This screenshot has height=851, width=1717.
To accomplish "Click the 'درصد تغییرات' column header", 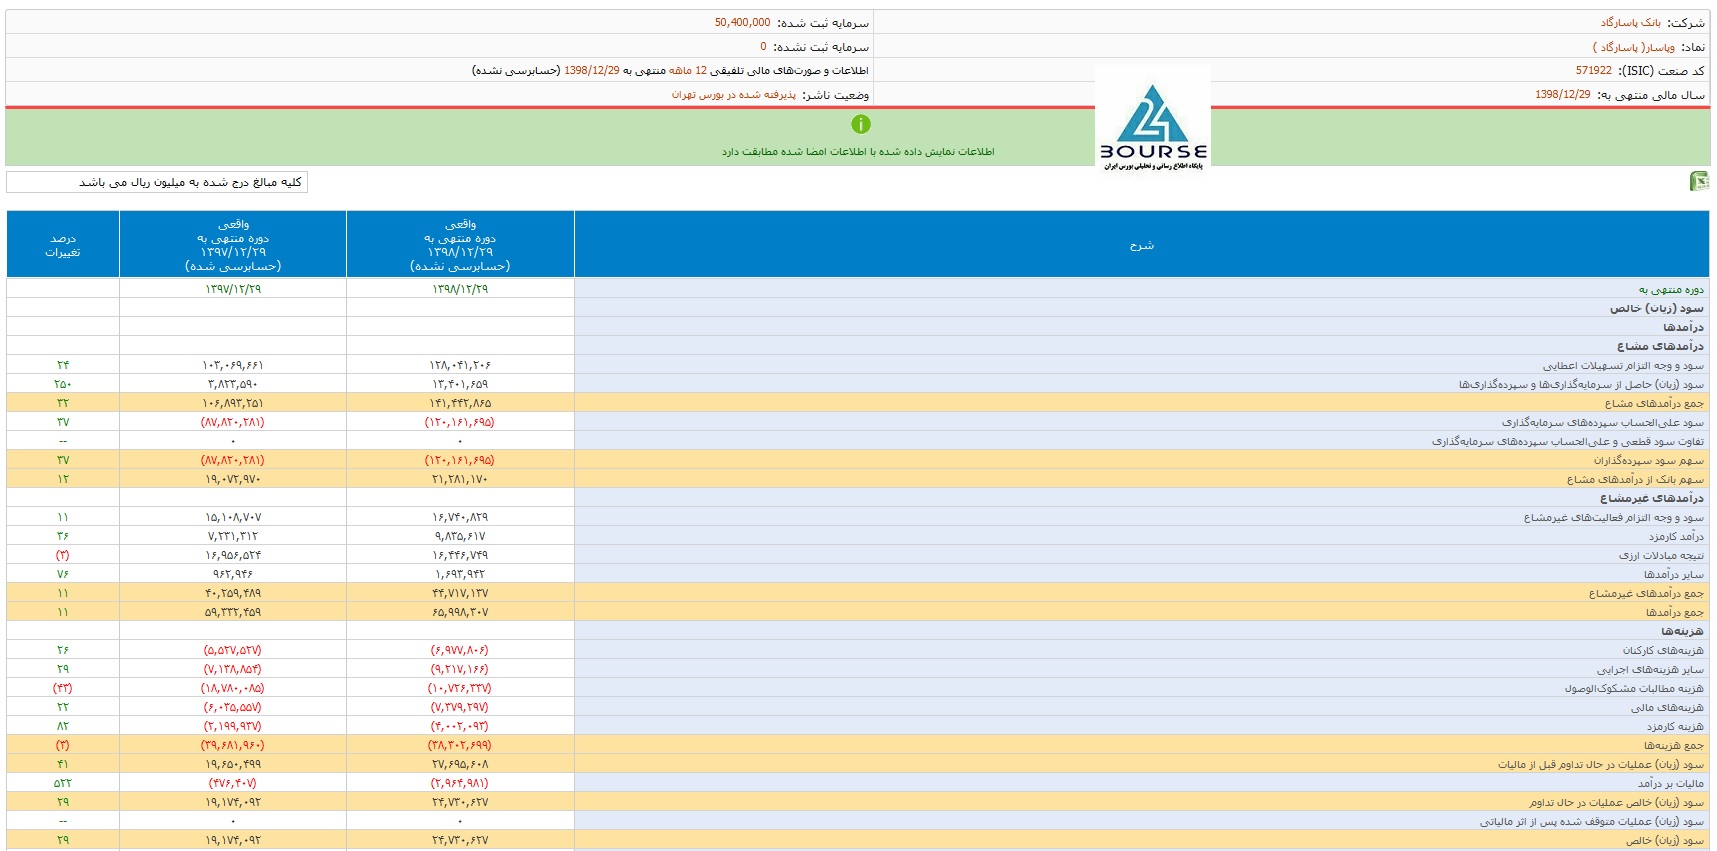I will (x=63, y=245).
